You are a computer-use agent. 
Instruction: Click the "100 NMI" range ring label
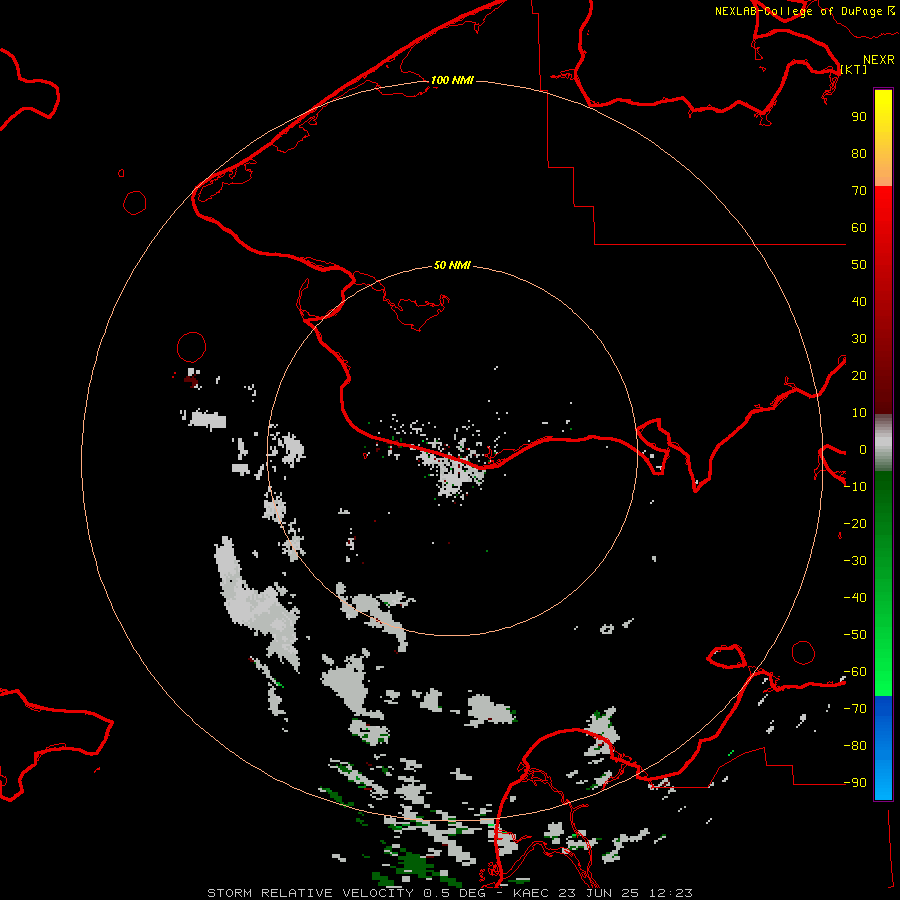pos(452,80)
